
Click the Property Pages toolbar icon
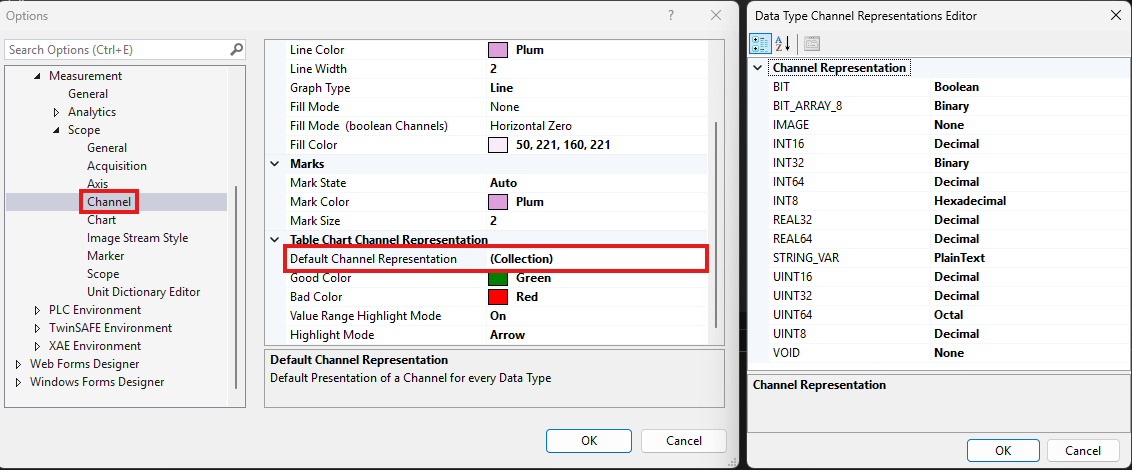pos(812,43)
